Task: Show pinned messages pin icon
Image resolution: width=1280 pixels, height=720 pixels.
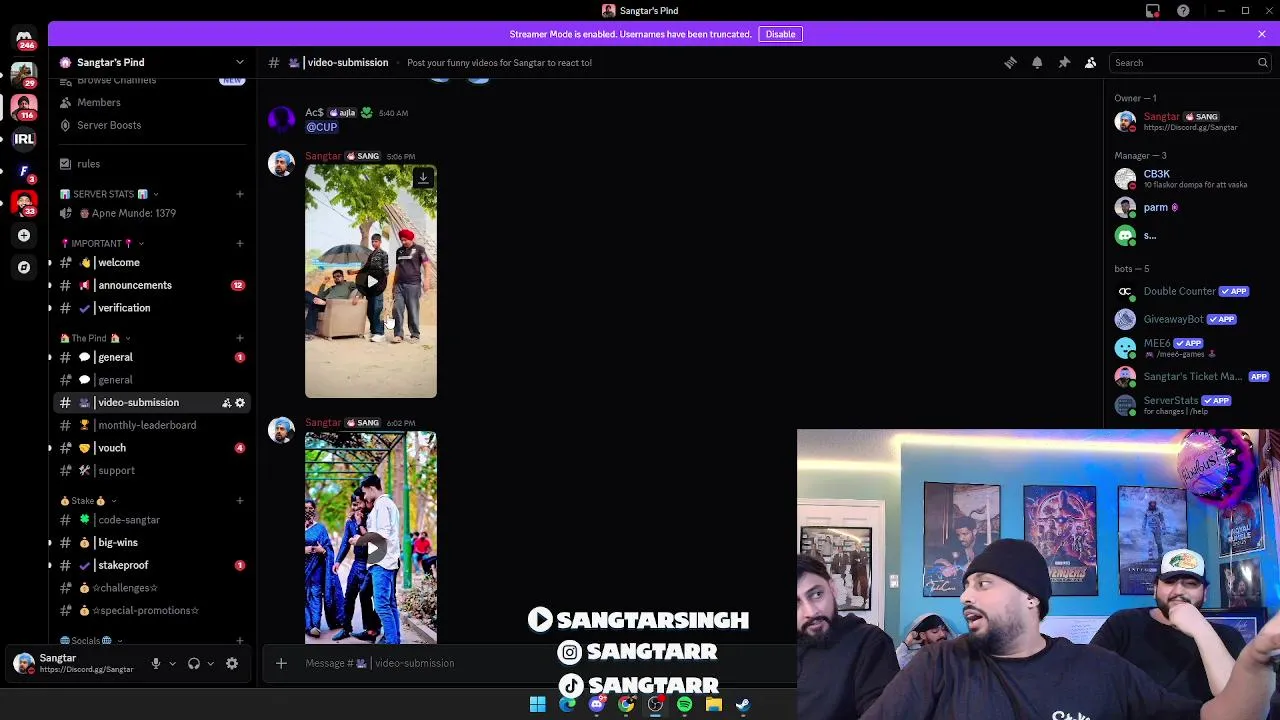Action: tap(1064, 62)
